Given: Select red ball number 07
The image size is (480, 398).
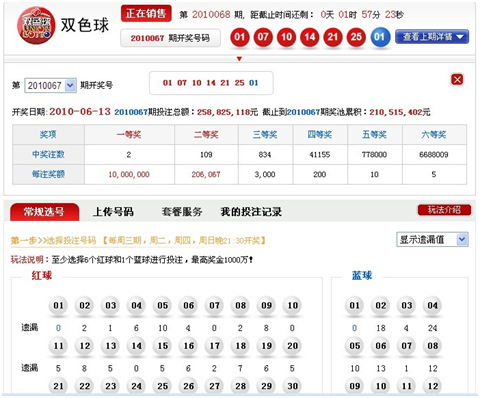Looking at the screenshot, I should [x=214, y=306].
